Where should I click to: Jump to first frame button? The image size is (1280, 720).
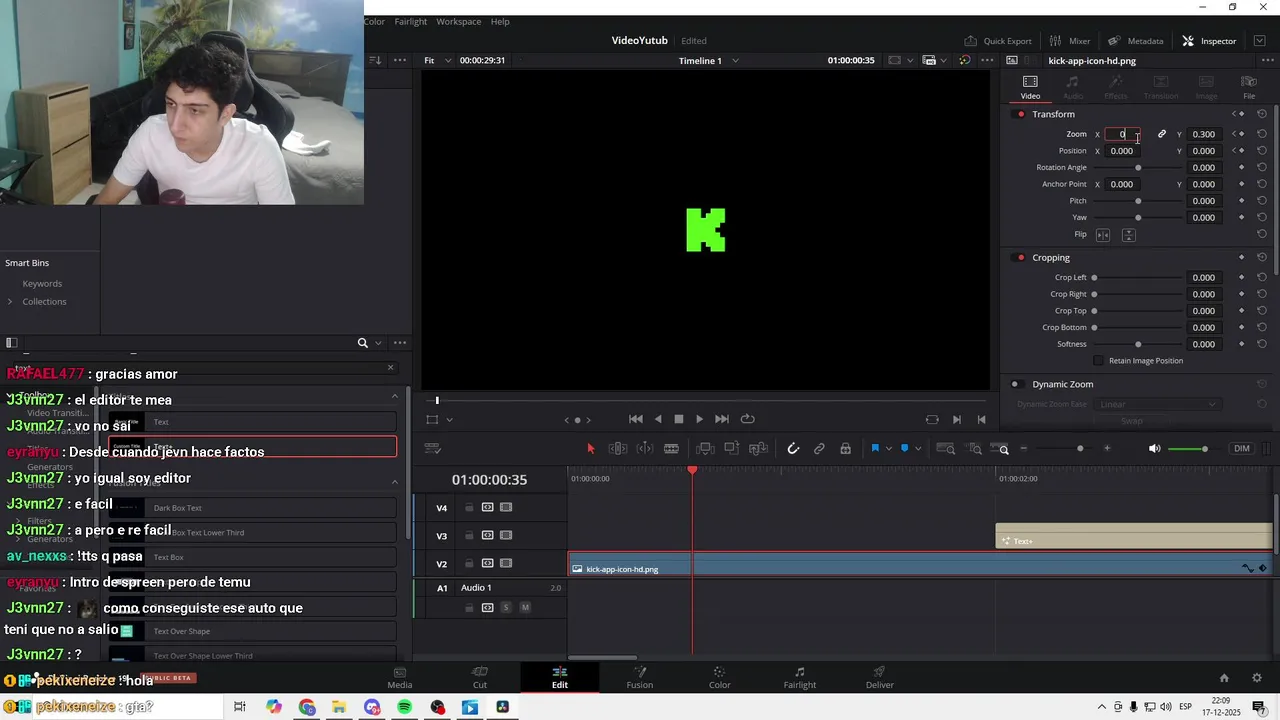[x=635, y=419]
